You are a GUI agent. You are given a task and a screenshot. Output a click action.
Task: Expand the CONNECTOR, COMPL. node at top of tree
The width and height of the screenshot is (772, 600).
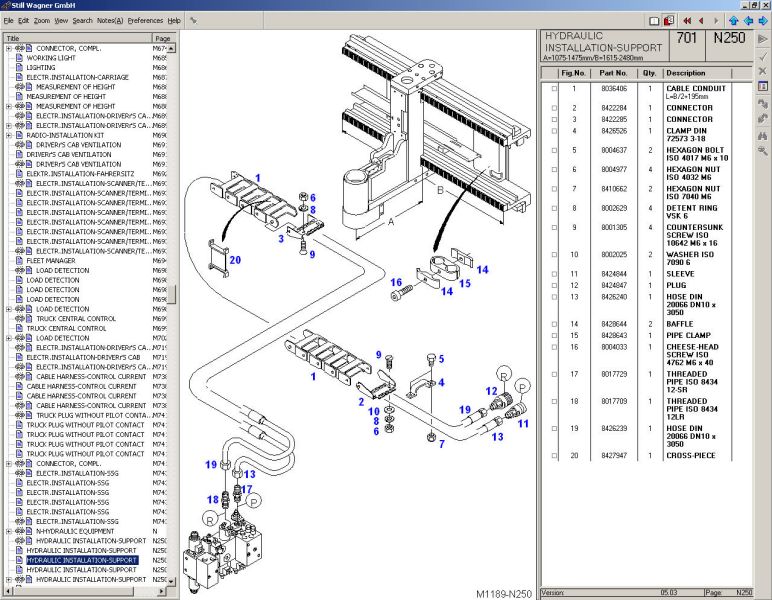[9, 48]
